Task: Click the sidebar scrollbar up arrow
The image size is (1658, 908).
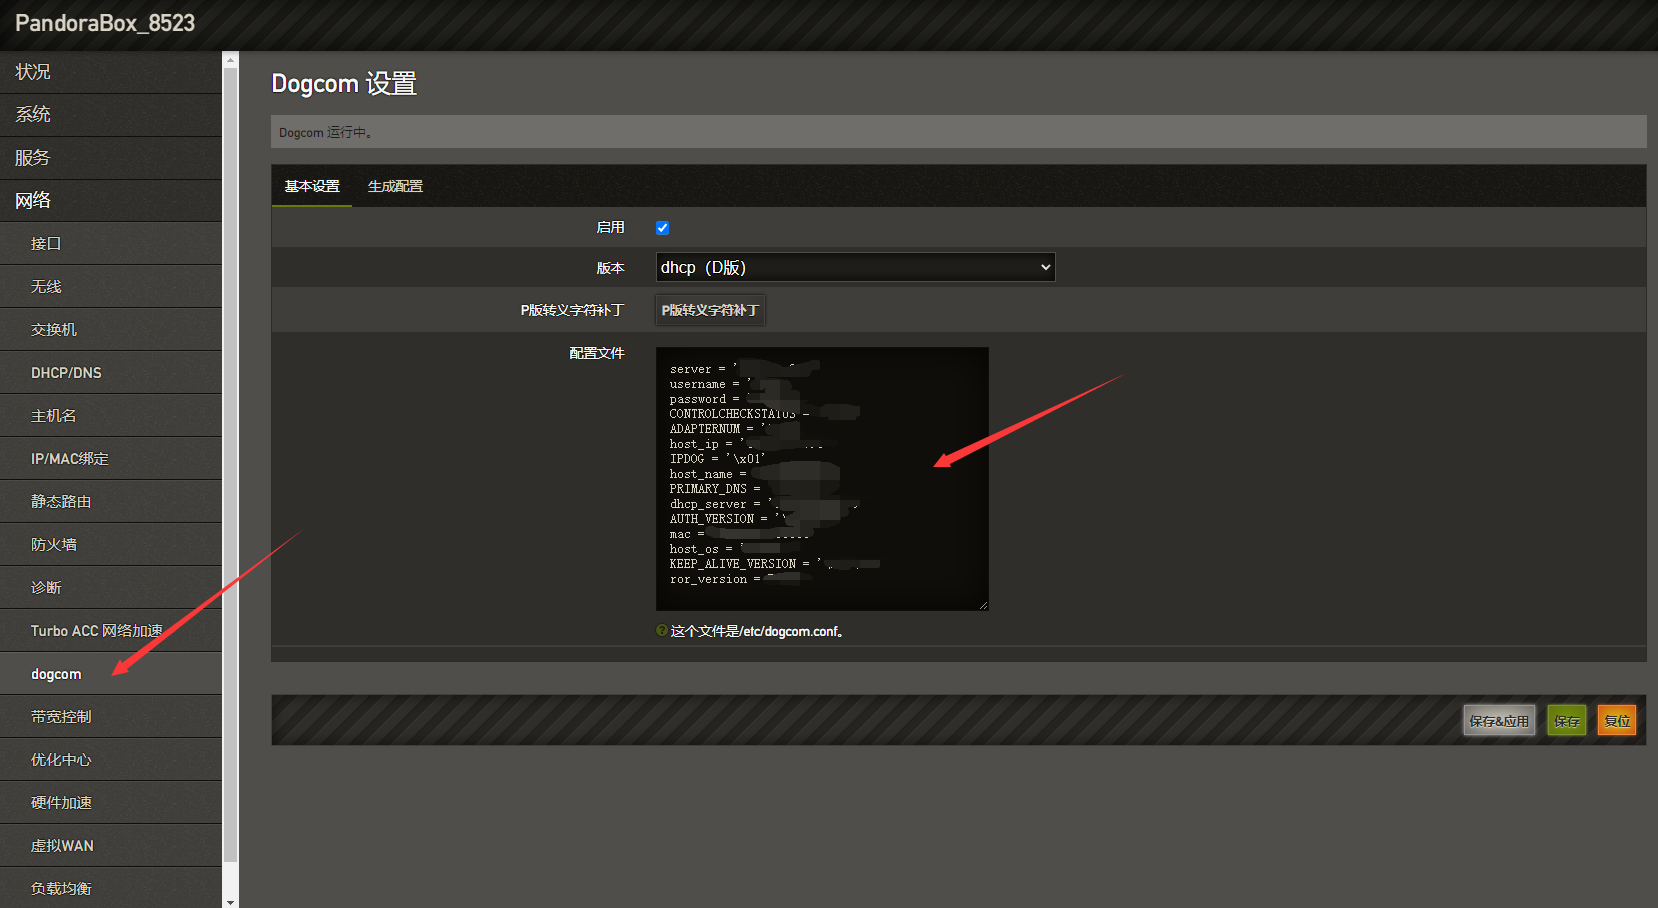Action: point(231,60)
